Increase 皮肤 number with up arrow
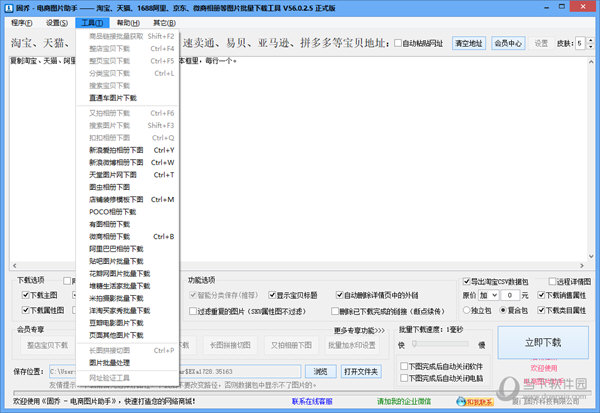 591,40
